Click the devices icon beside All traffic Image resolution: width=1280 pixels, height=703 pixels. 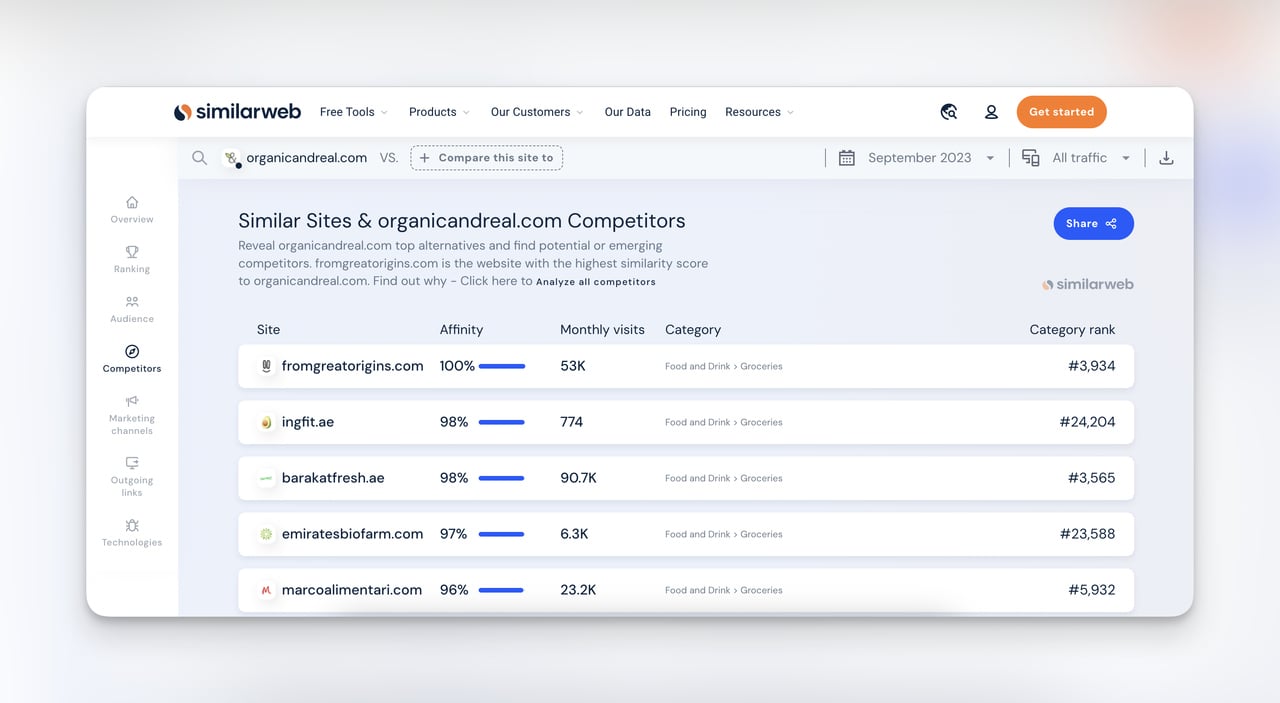[x=1031, y=158]
